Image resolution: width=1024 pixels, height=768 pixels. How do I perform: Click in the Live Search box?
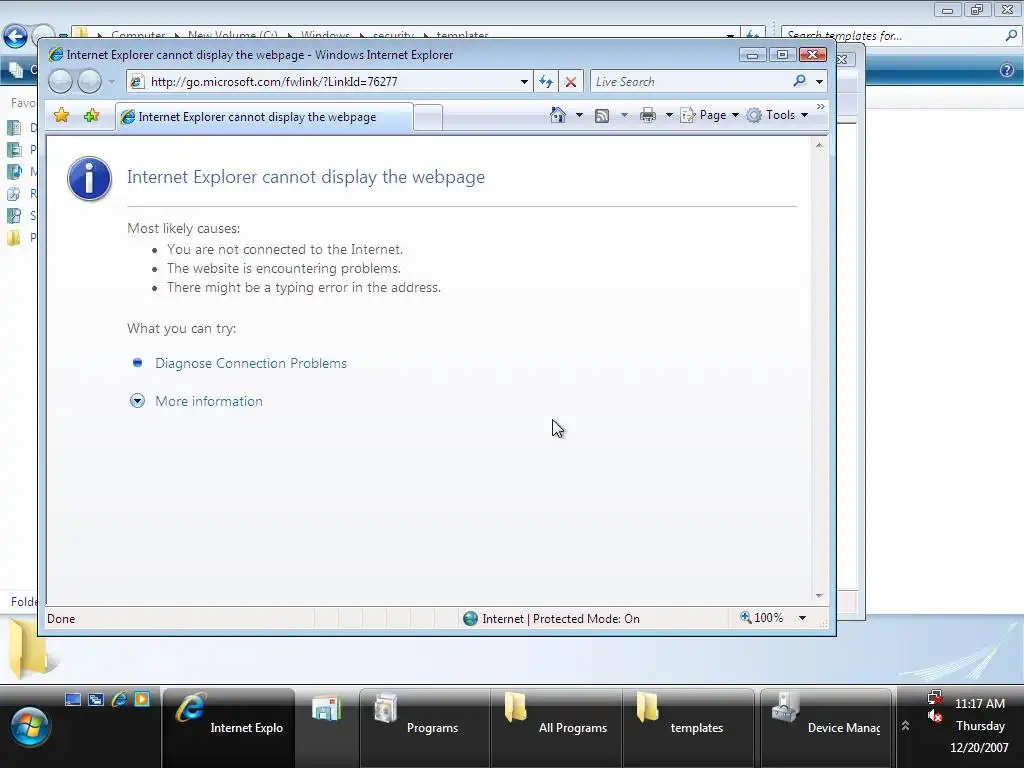coord(690,82)
